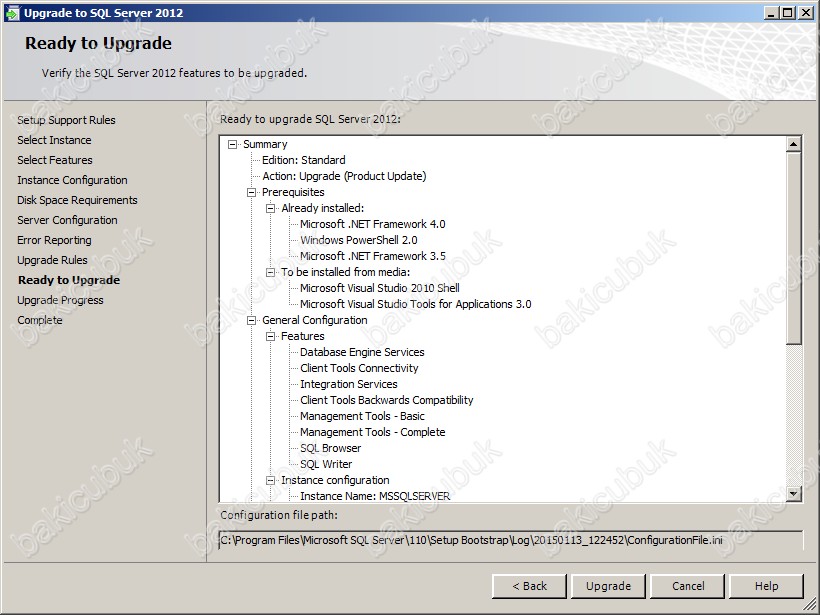Select the Select Features step

55,160
